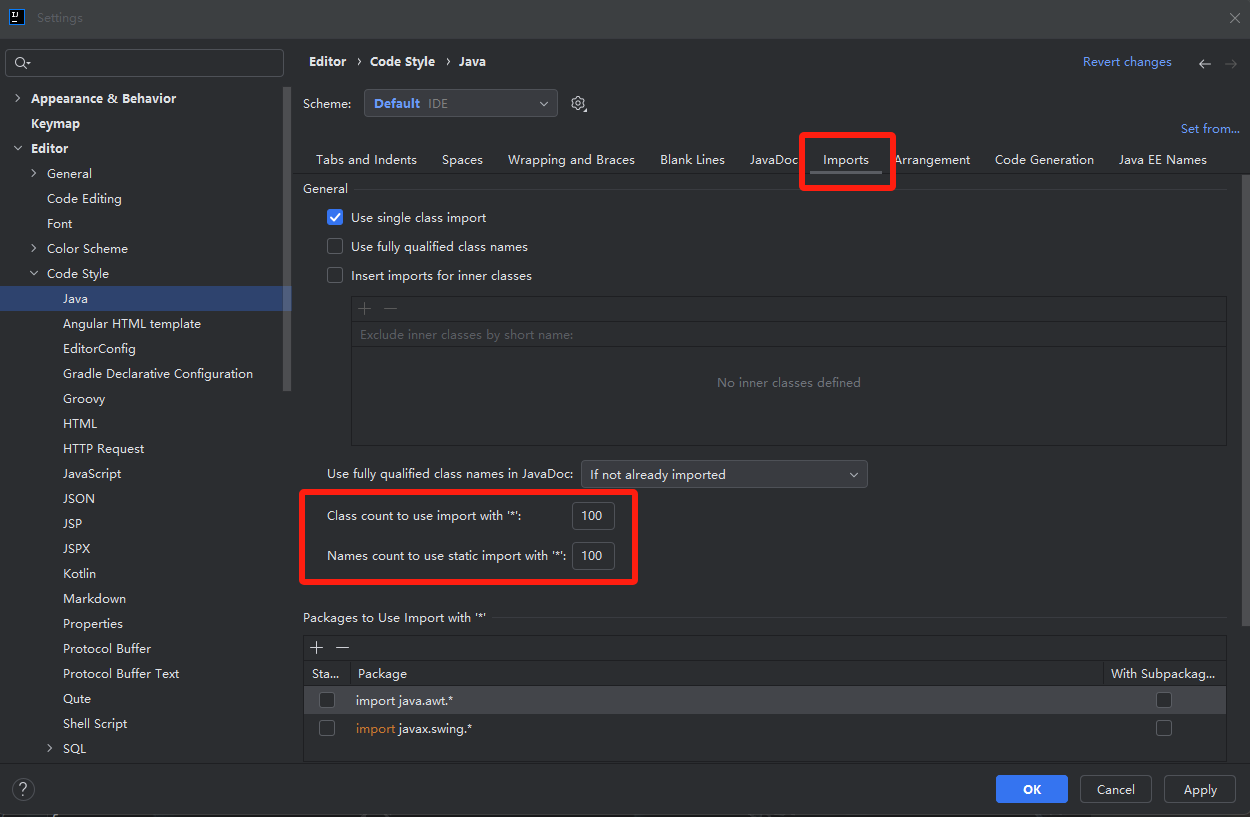Select the Imports tab
Image resolution: width=1250 pixels, height=817 pixels.
tap(846, 160)
